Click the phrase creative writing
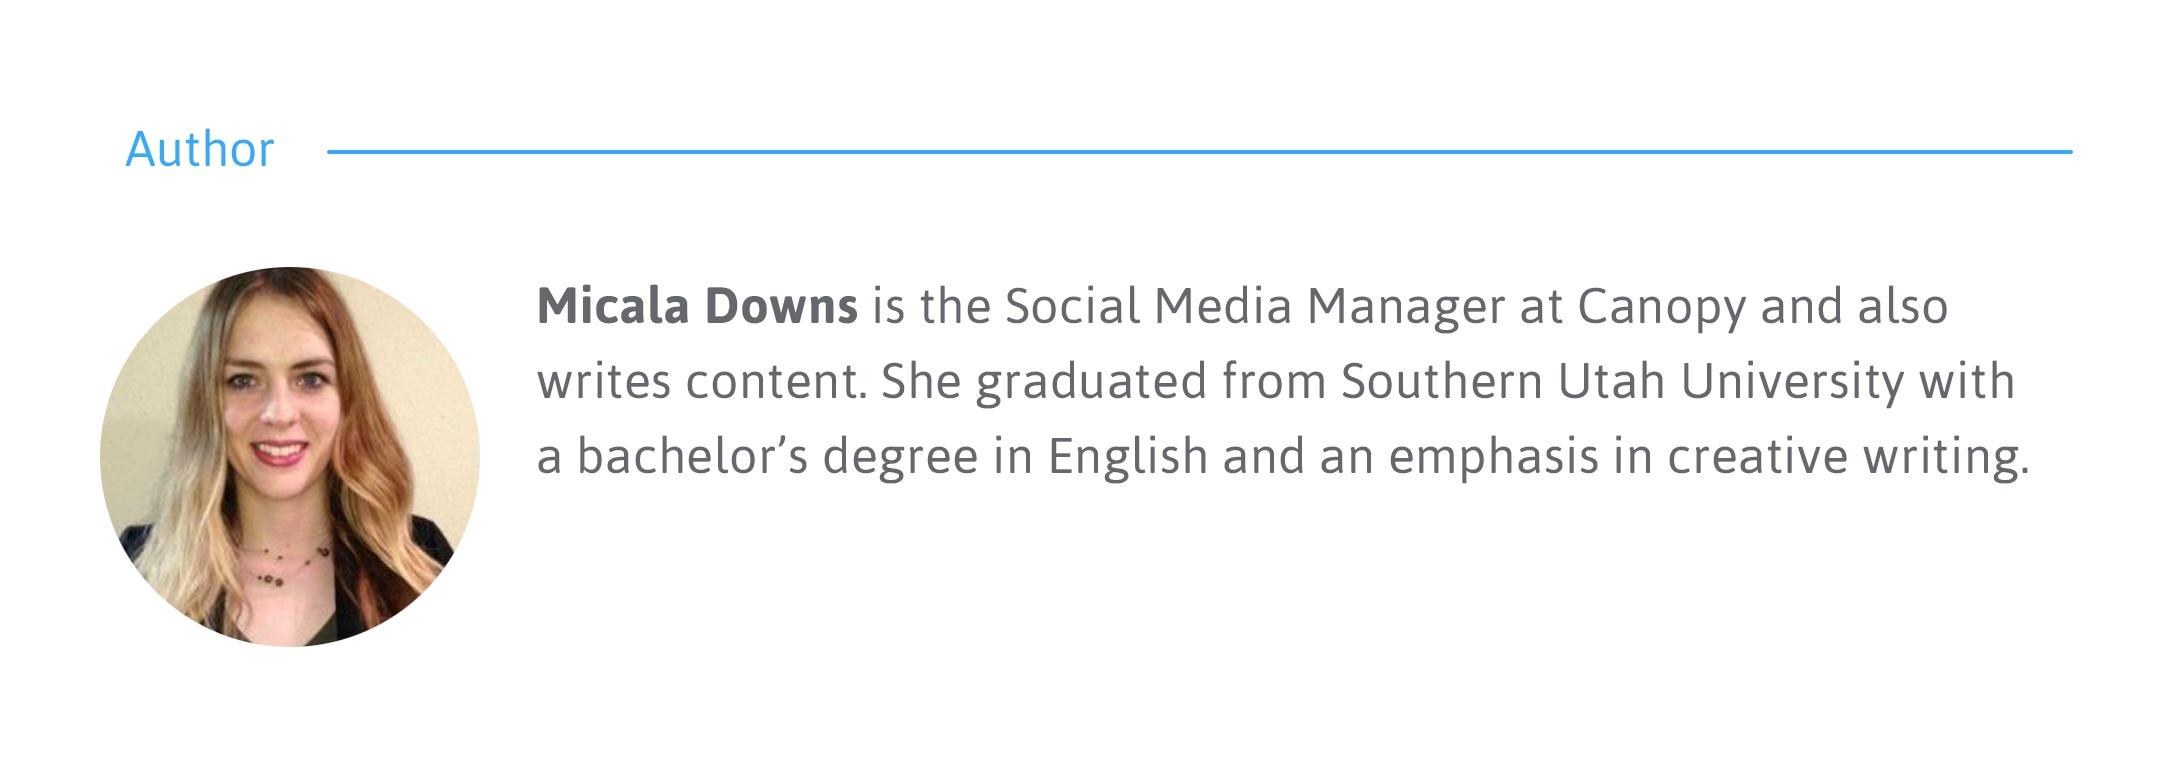 (1847, 457)
